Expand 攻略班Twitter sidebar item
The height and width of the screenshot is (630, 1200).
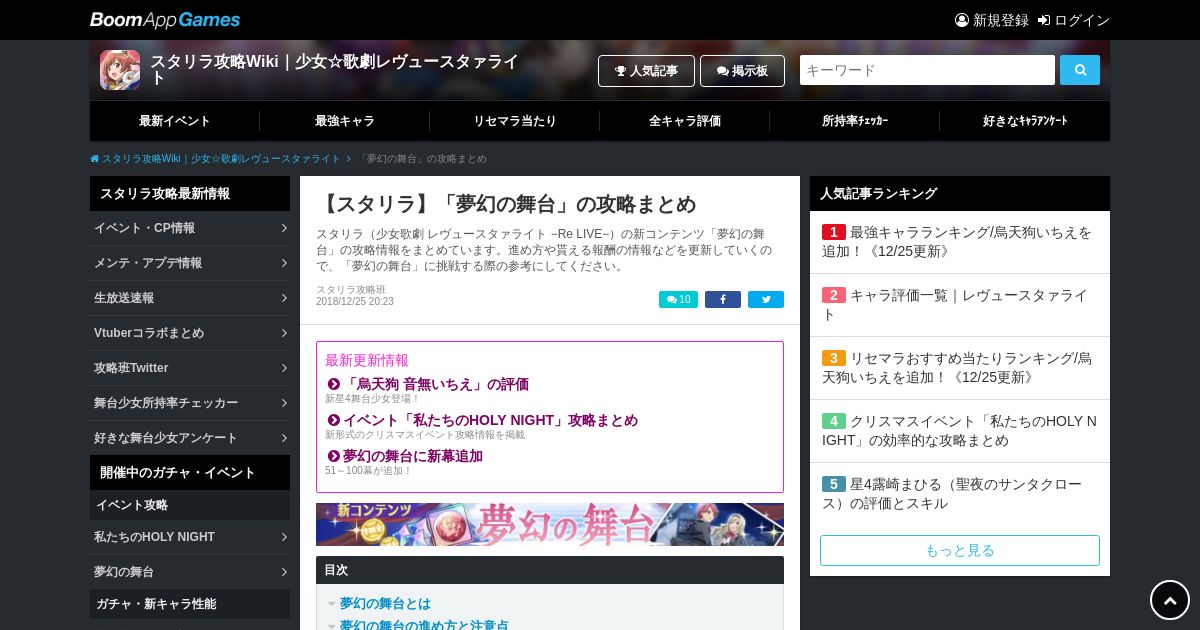(190, 368)
